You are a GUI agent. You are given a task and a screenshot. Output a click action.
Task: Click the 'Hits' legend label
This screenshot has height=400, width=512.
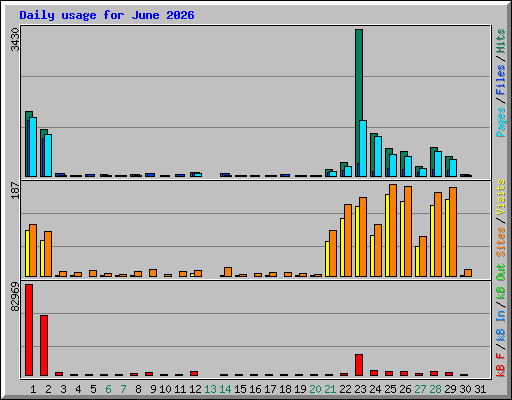[501, 41]
